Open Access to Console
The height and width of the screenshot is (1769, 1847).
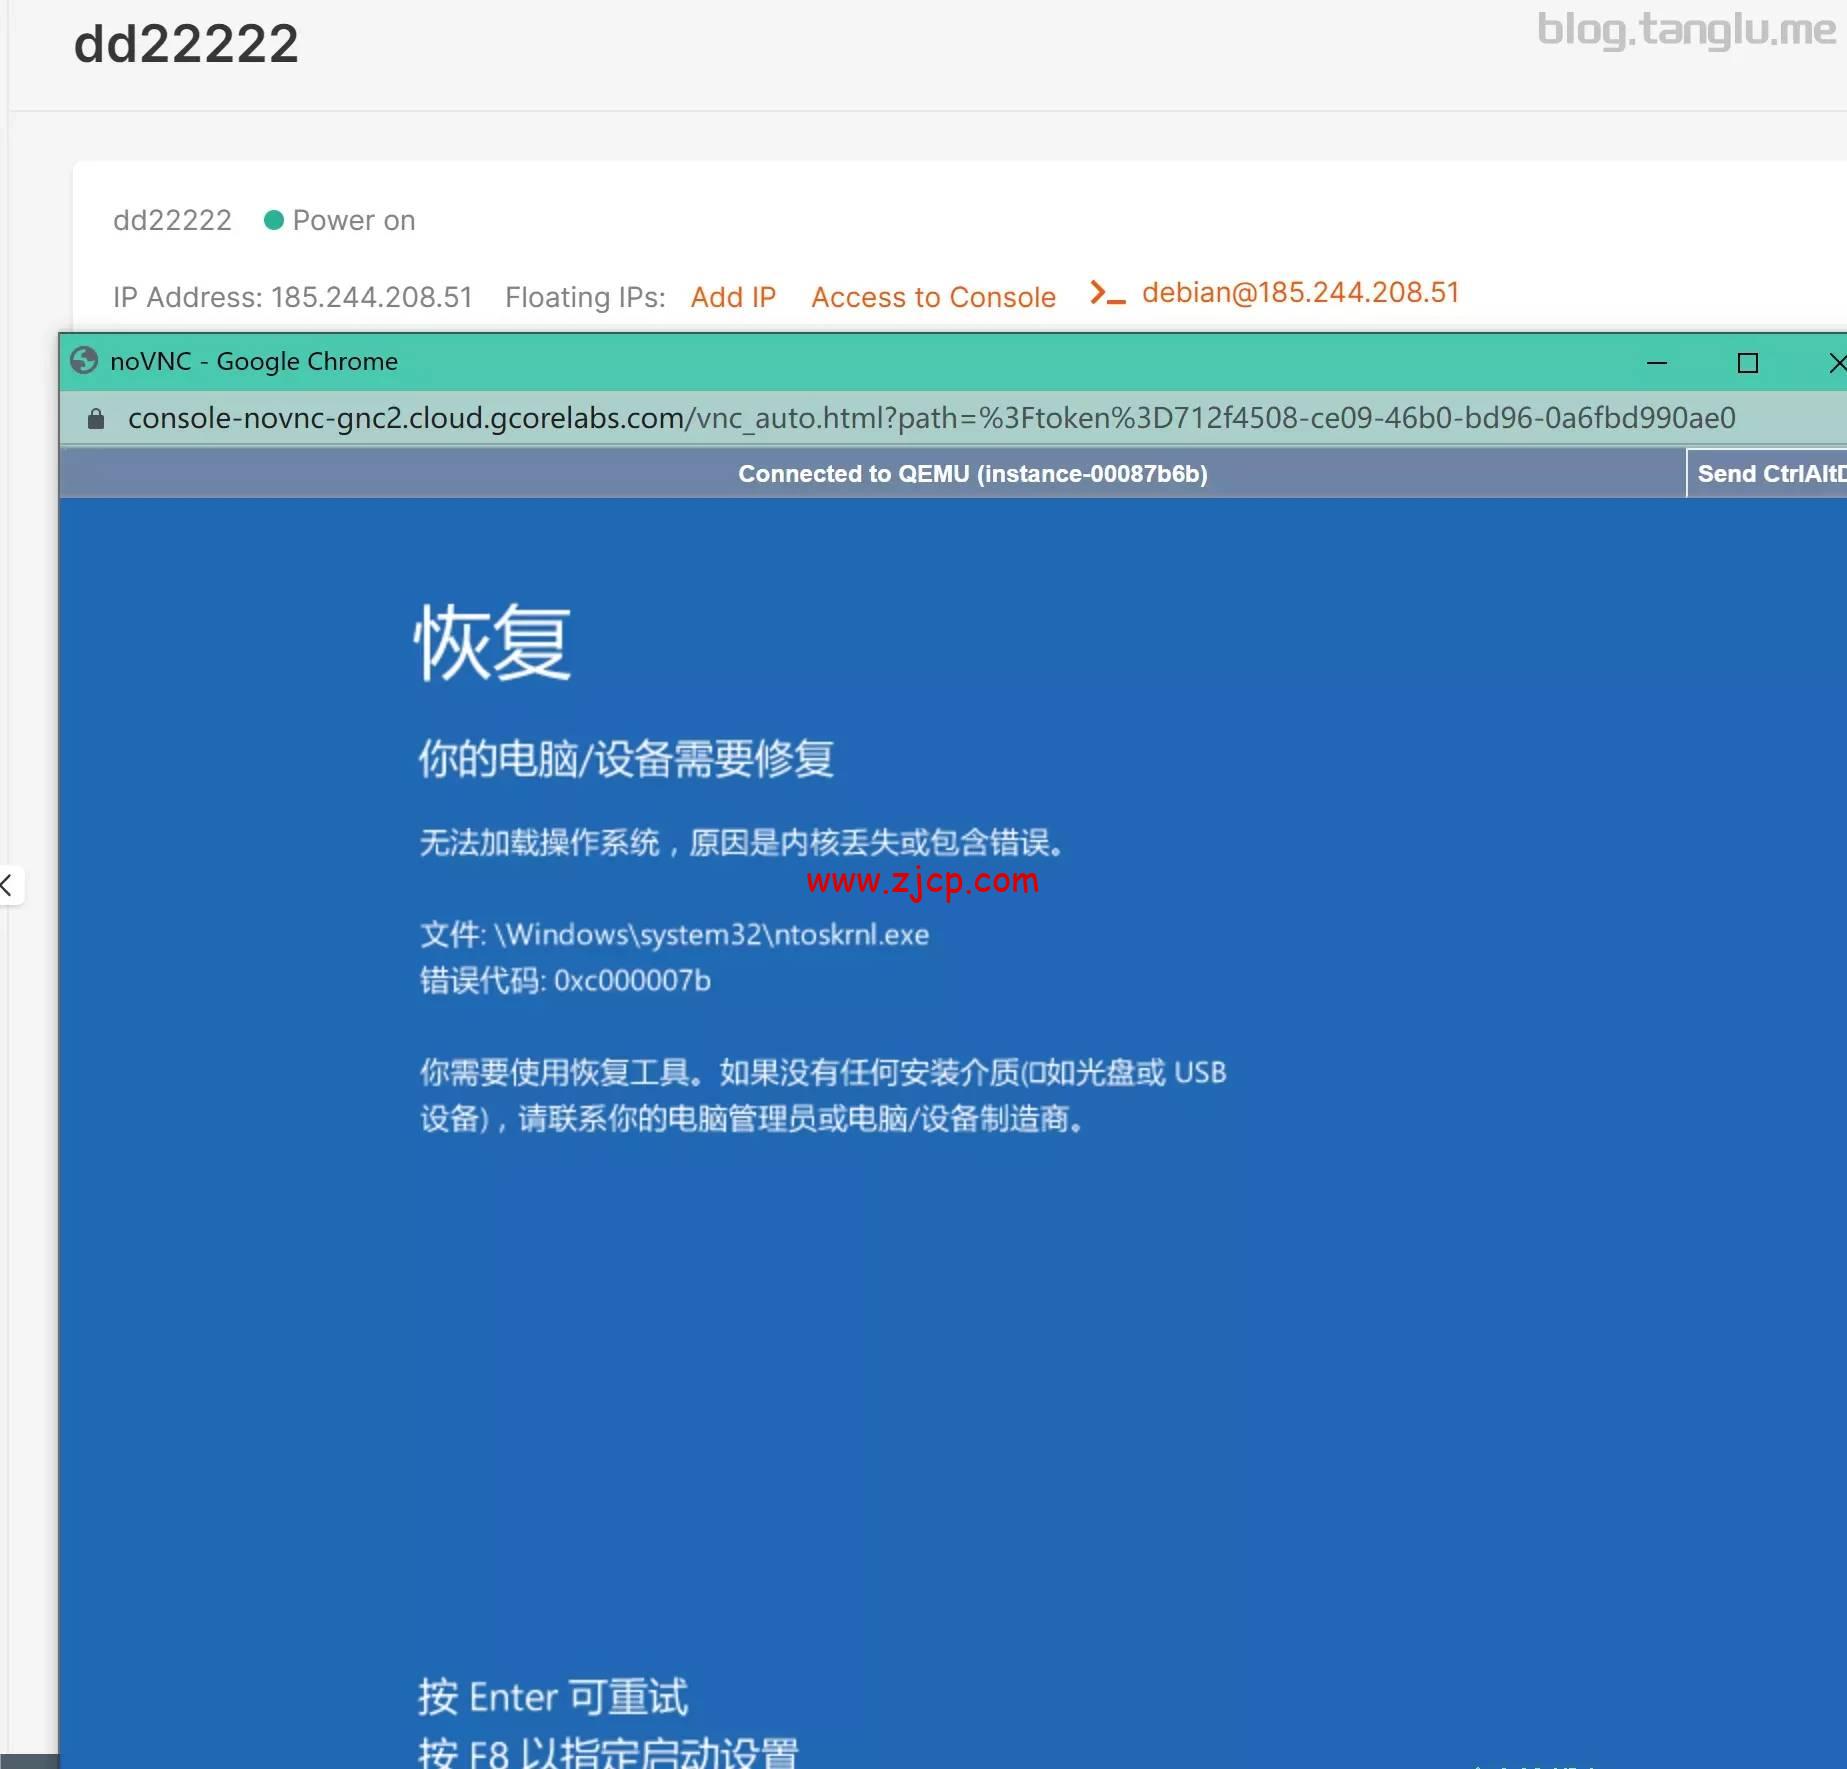pyautogui.click(x=933, y=297)
